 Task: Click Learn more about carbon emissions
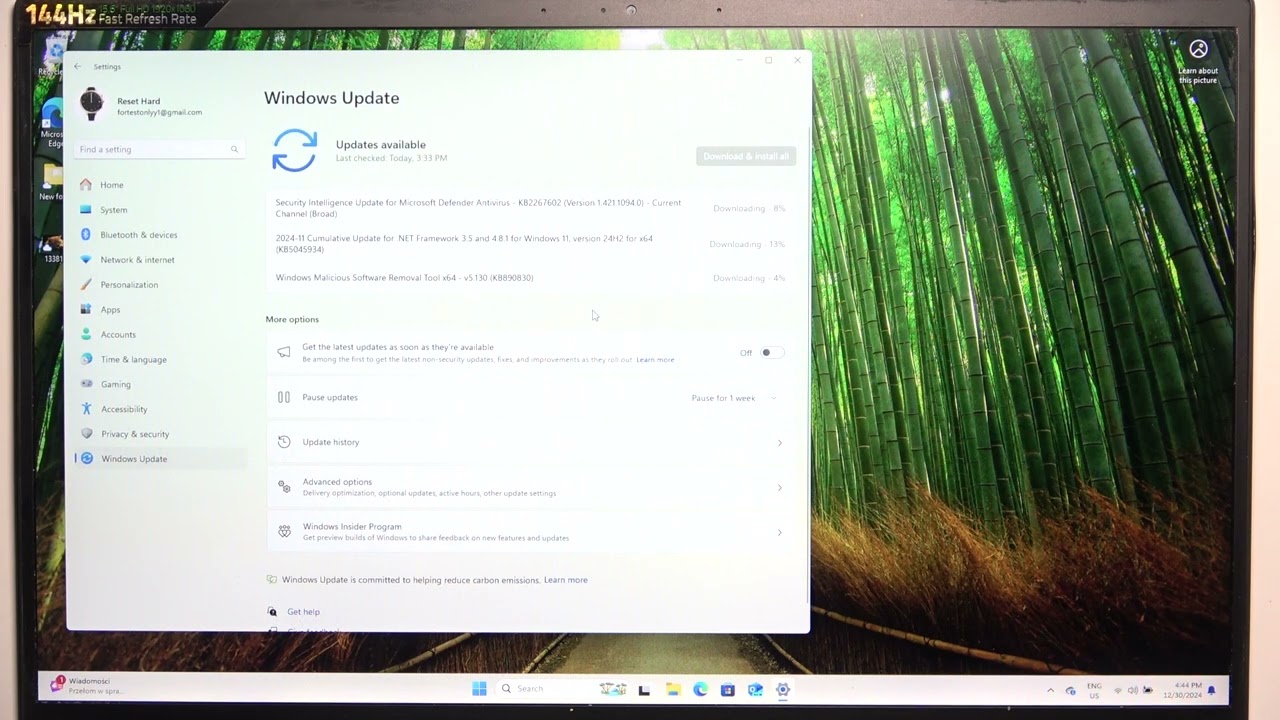tap(566, 580)
